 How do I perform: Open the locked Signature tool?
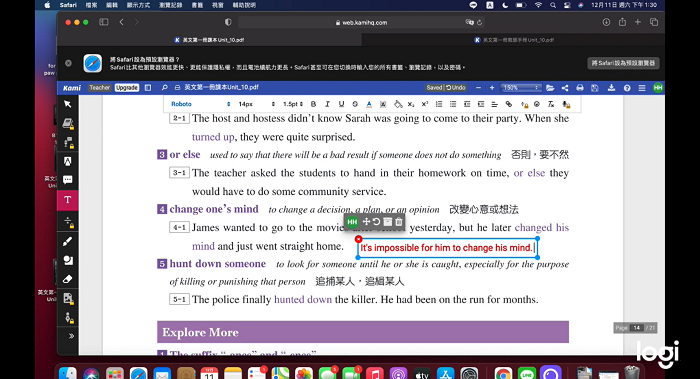click(x=68, y=317)
